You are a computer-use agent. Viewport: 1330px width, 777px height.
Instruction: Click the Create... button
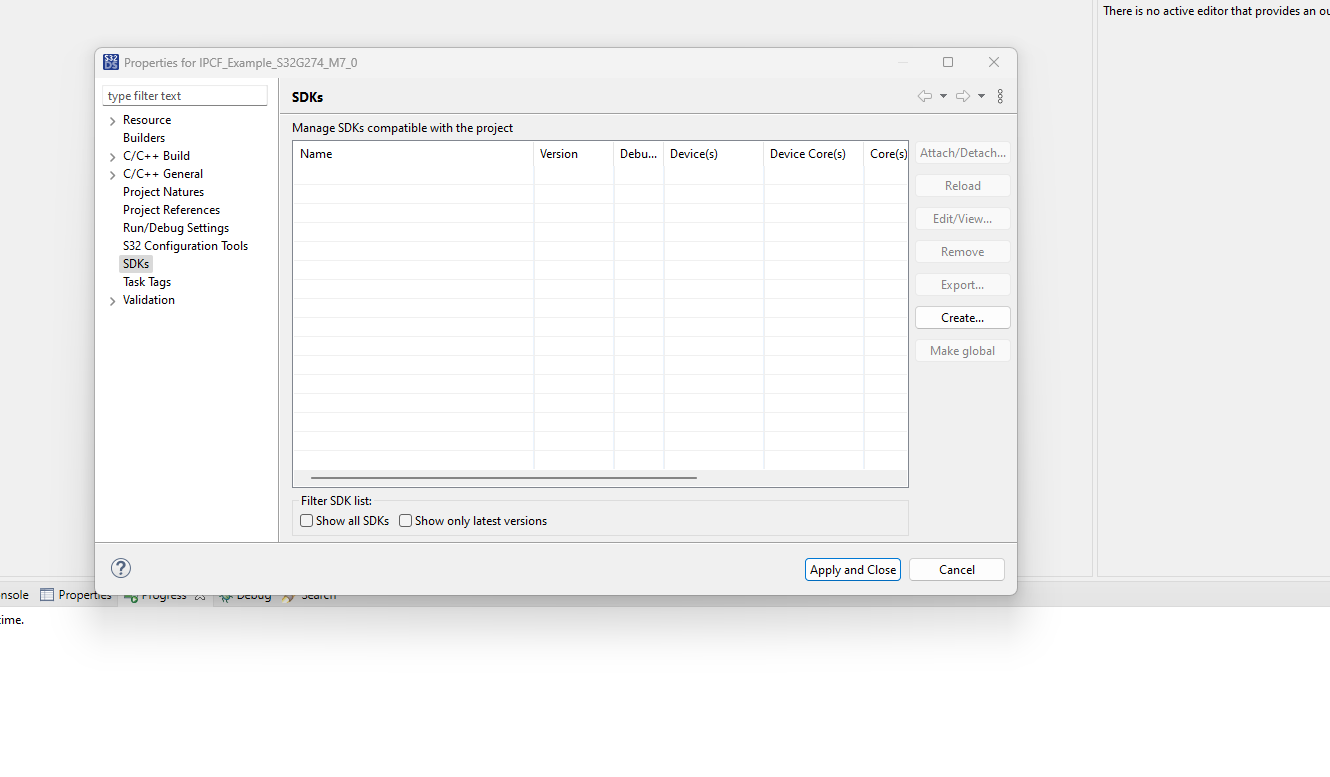pyautogui.click(x=963, y=318)
